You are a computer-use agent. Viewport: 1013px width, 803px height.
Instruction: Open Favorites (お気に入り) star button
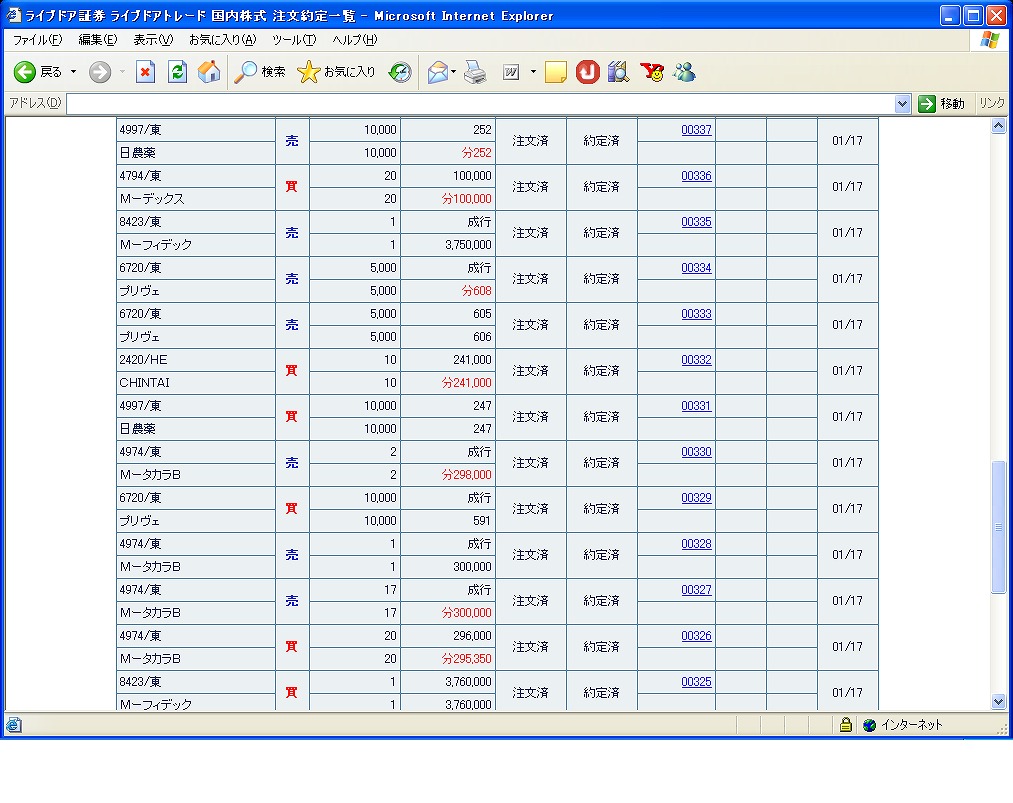click(x=336, y=72)
